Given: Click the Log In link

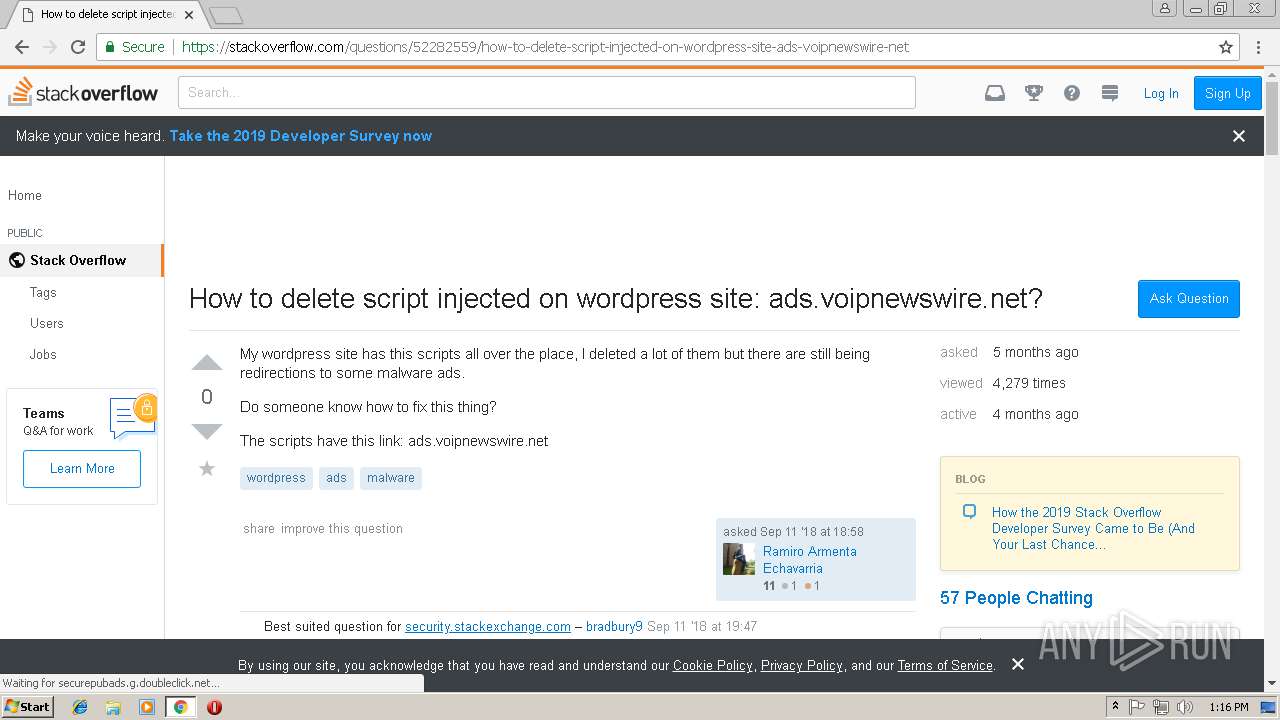Looking at the screenshot, I should coord(1161,93).
